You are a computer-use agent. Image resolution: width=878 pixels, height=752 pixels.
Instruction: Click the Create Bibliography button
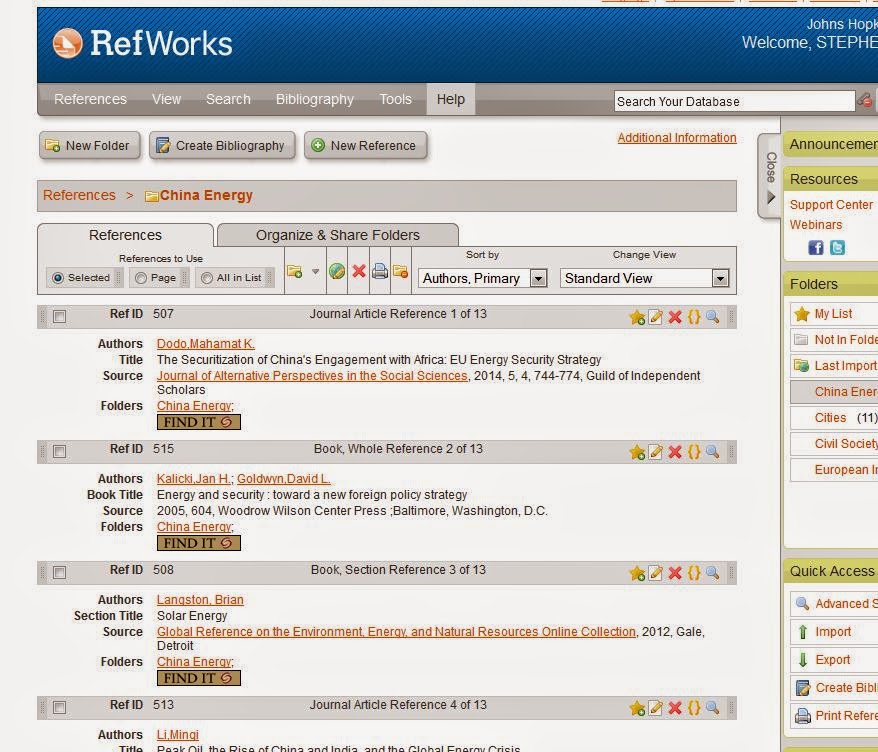tap(222, 146)
